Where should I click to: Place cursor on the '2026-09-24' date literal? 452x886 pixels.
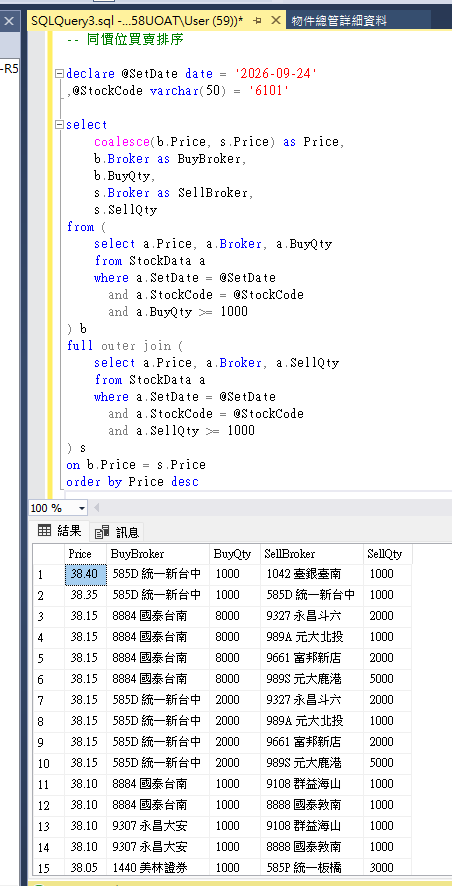pos(276,74)
